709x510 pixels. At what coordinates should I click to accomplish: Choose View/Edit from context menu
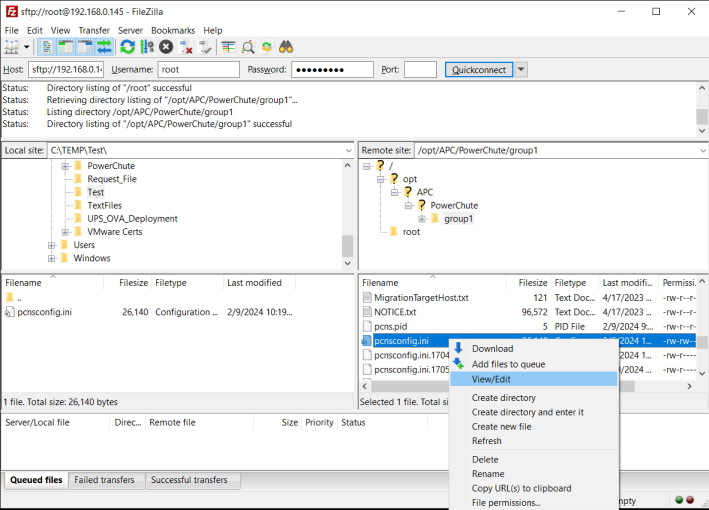point(534,379)
